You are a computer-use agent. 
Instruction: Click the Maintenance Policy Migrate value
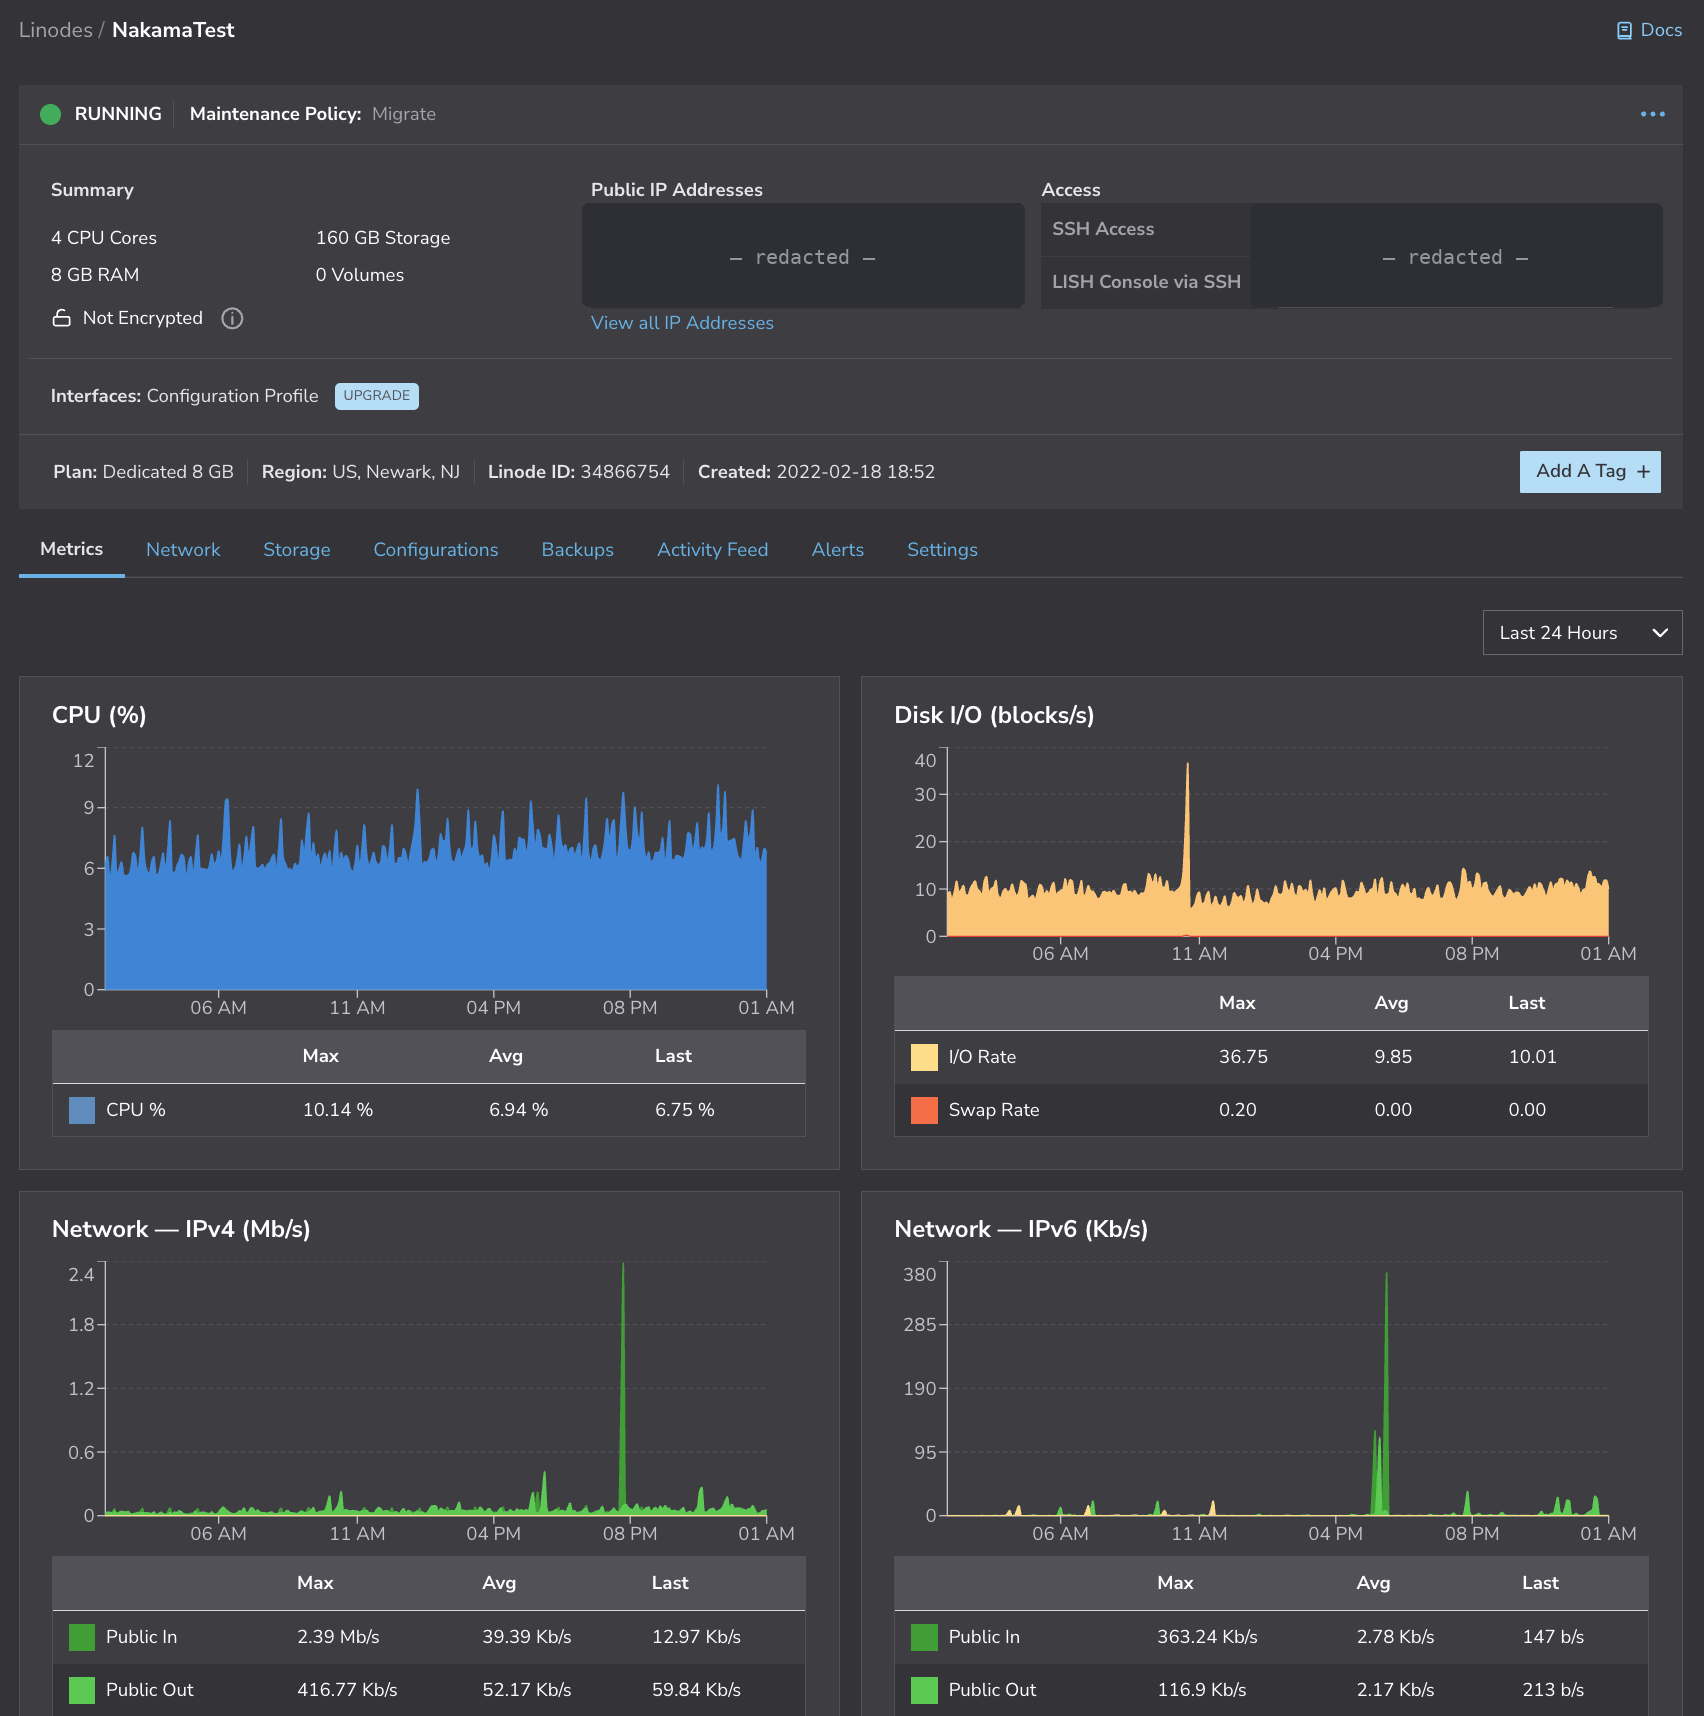point(404,114)
